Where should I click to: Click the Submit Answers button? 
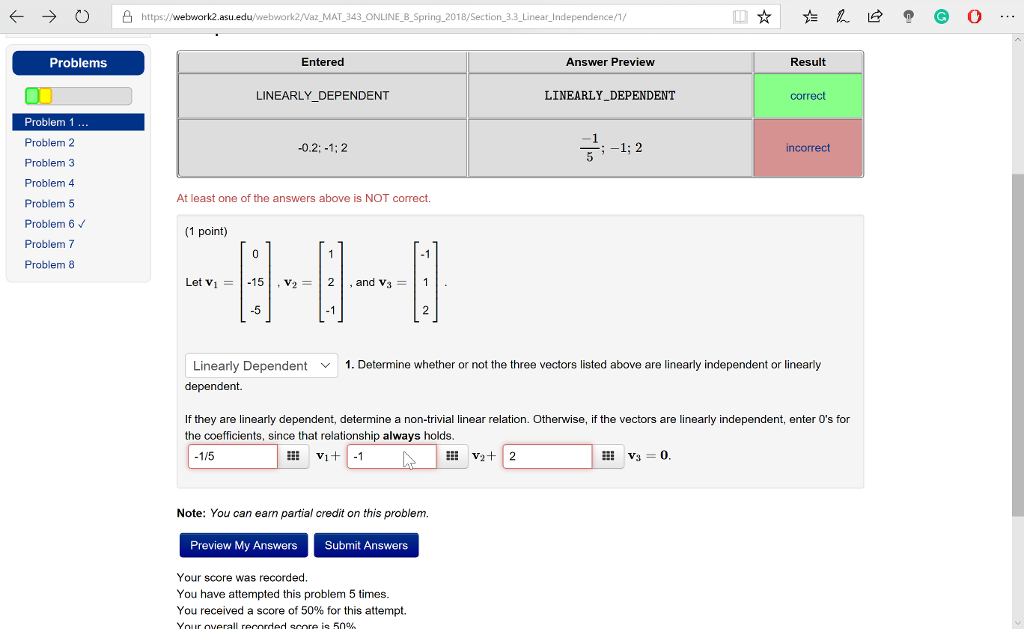[366, 545]
